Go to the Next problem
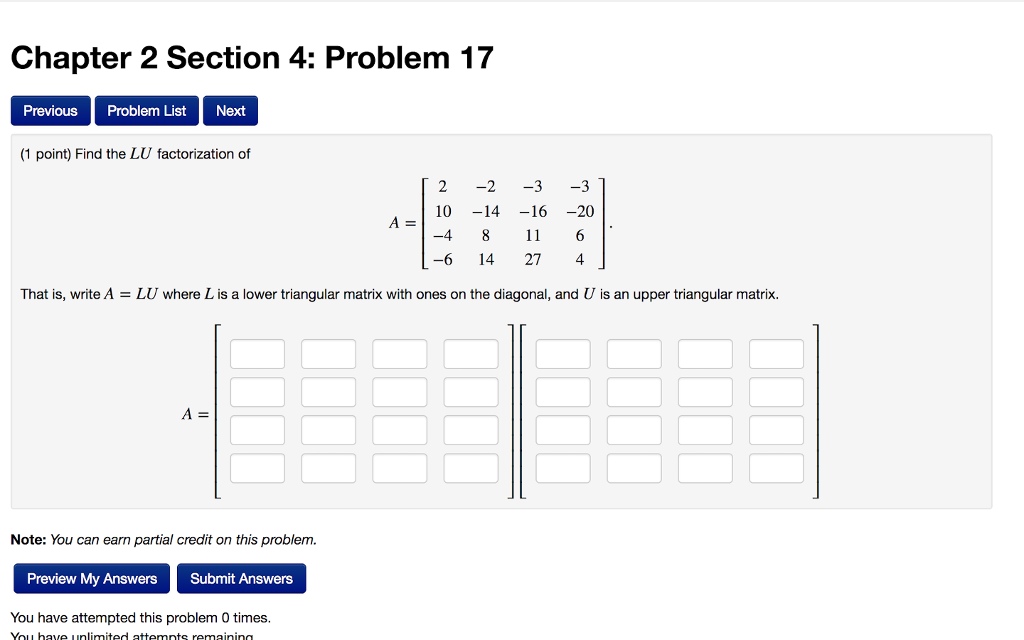Screen dimensions: 1024x640 click(230, 110)
